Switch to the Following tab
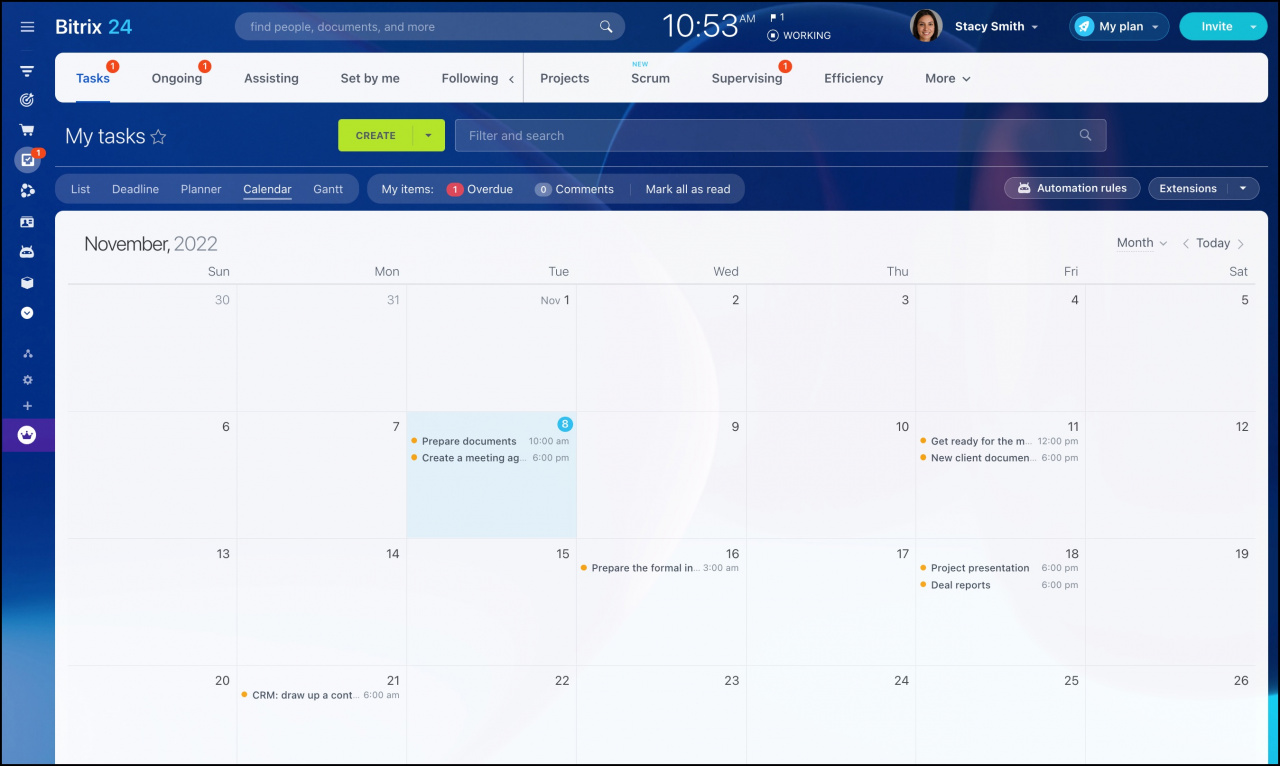Viewport: 1280px width, 766px height. (470, 78)
